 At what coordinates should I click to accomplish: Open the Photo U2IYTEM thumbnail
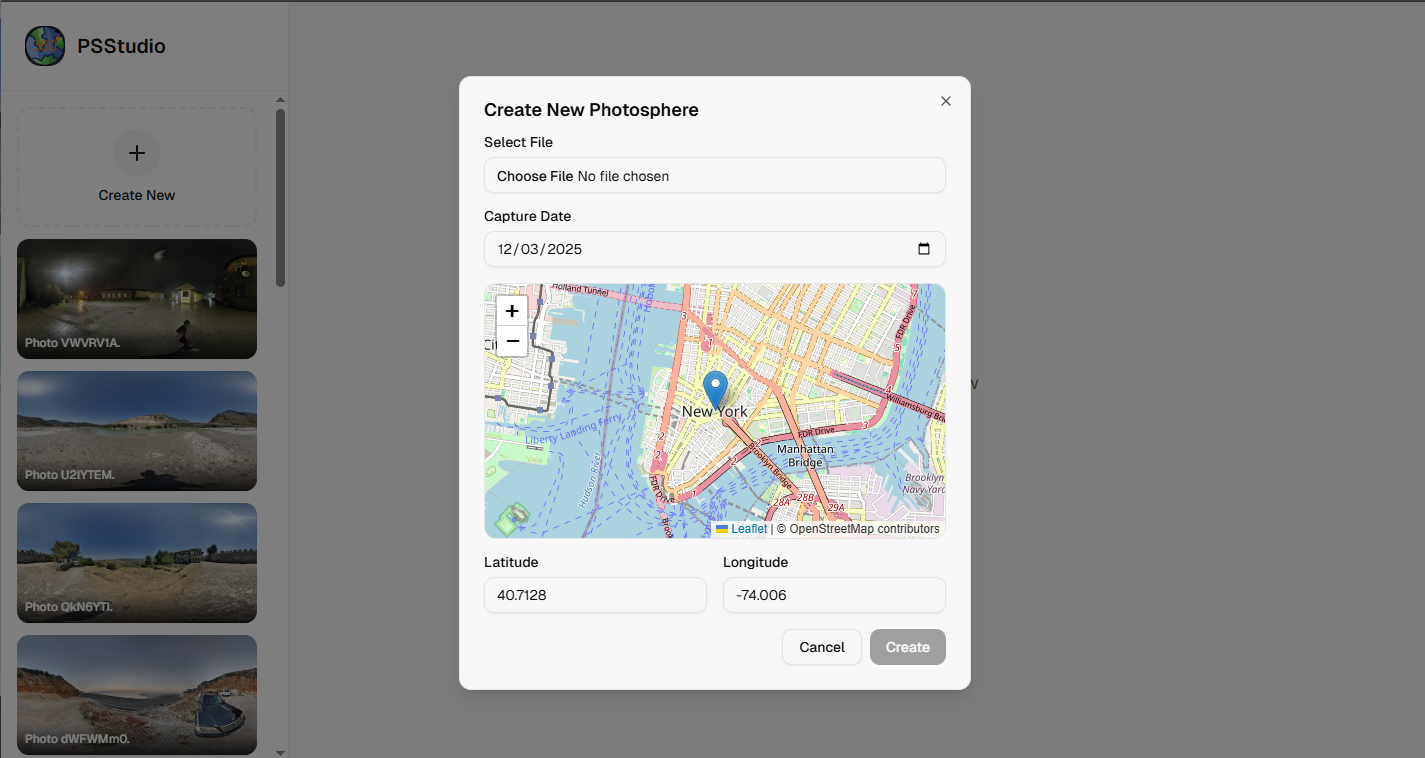[x=137, y=431]
